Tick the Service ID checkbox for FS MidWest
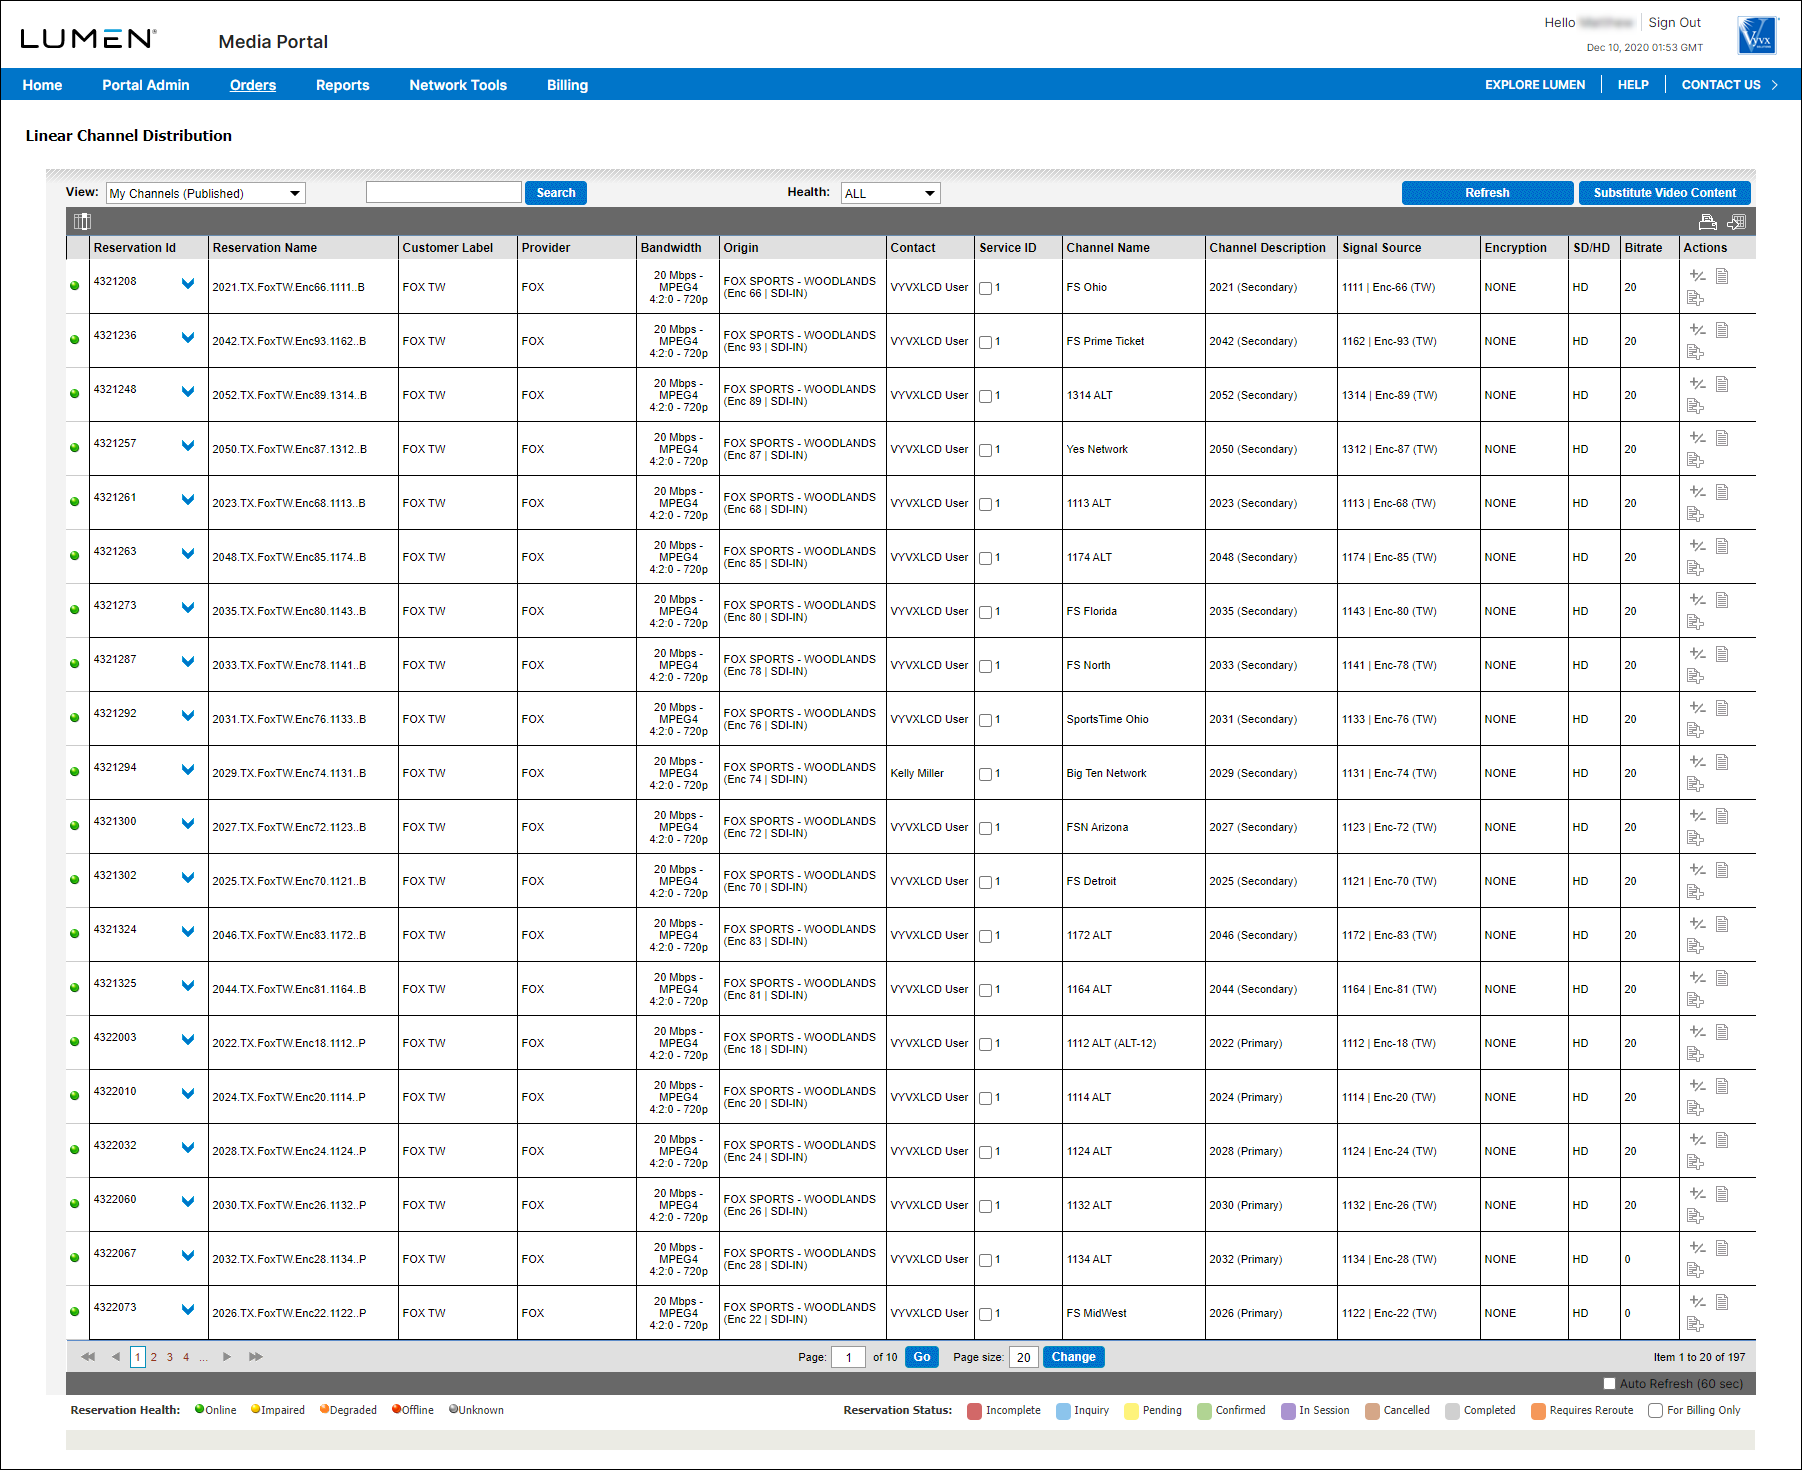 [x=985, y=1314]
